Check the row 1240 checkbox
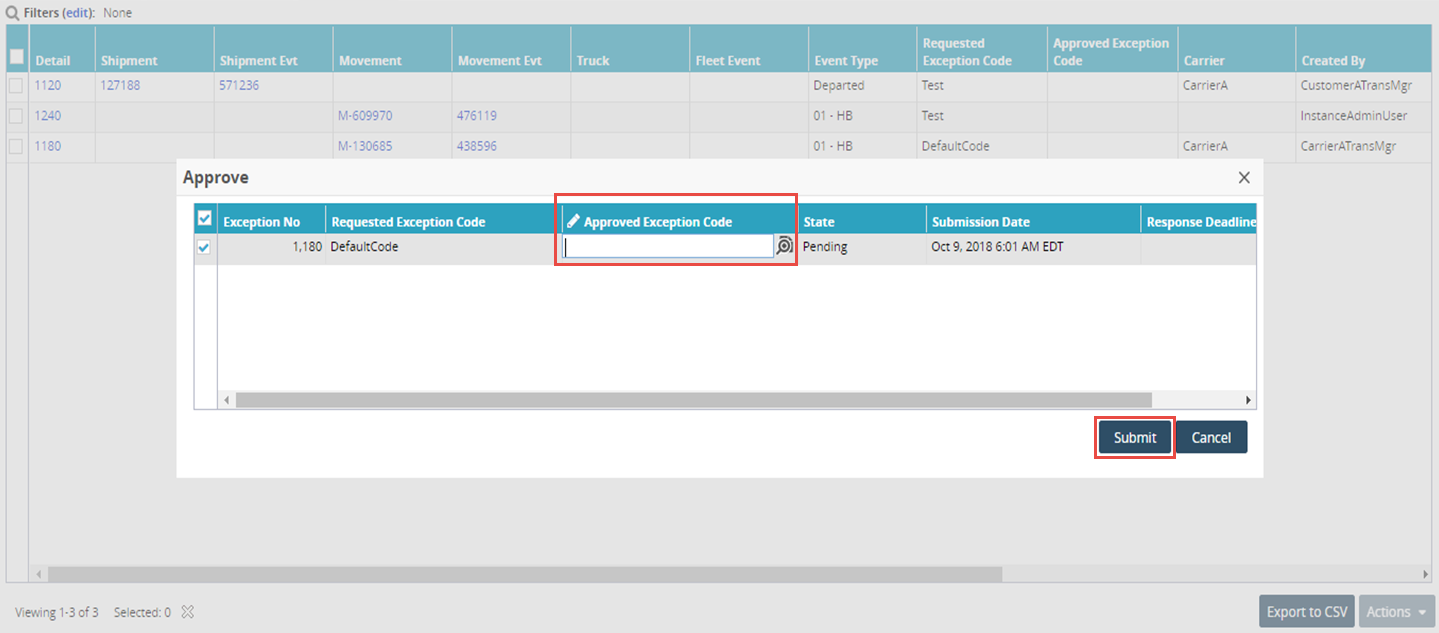 pyautogui.click(x=16, y=116)
